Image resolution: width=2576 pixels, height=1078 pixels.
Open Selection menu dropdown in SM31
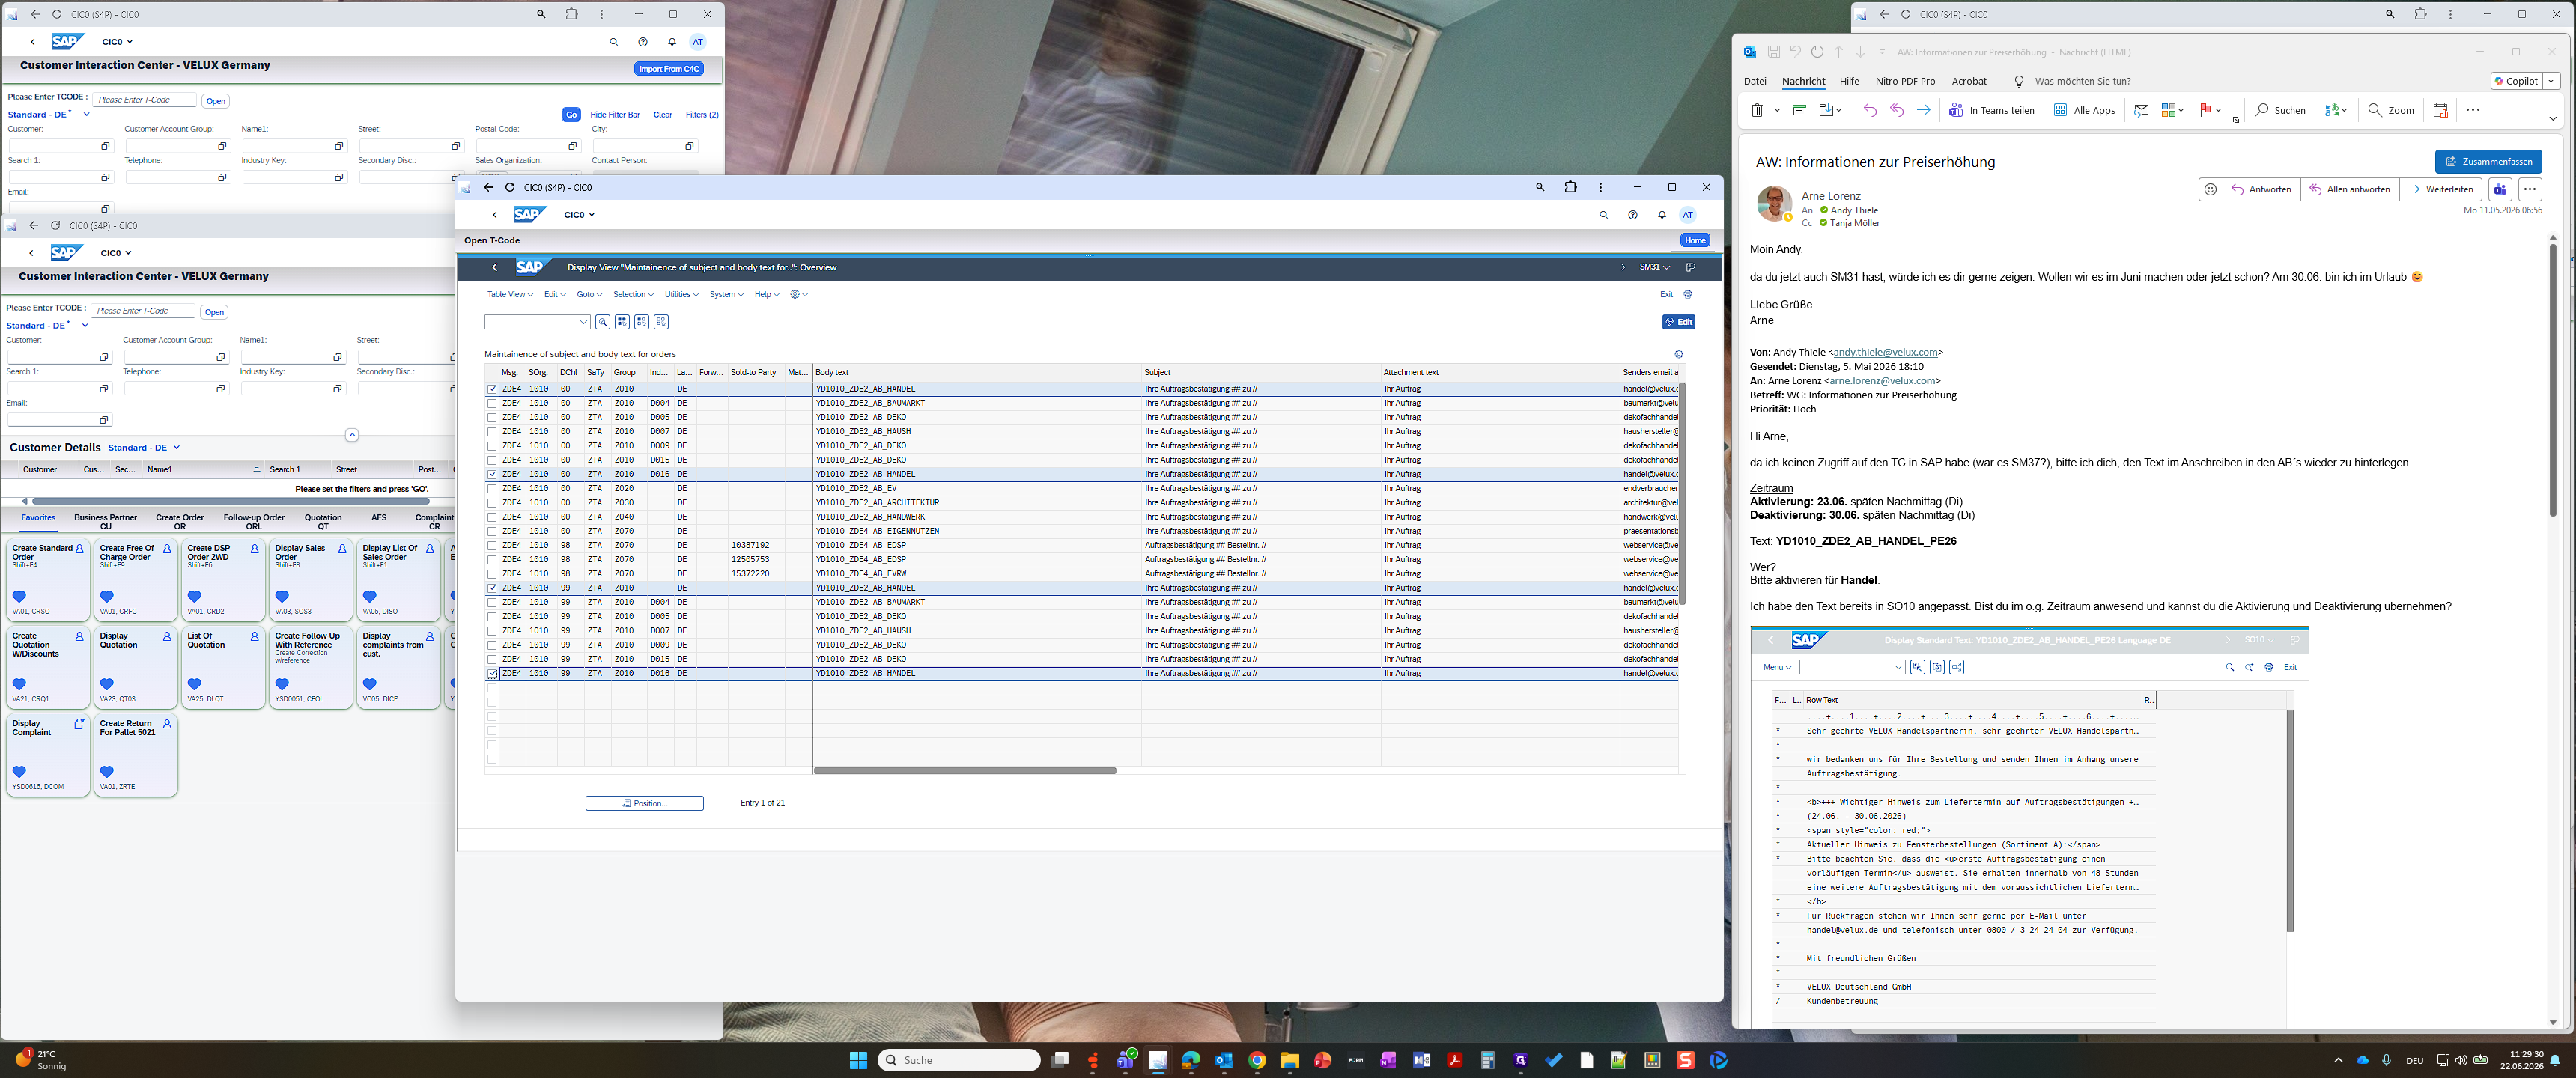[x=633, y=294]
